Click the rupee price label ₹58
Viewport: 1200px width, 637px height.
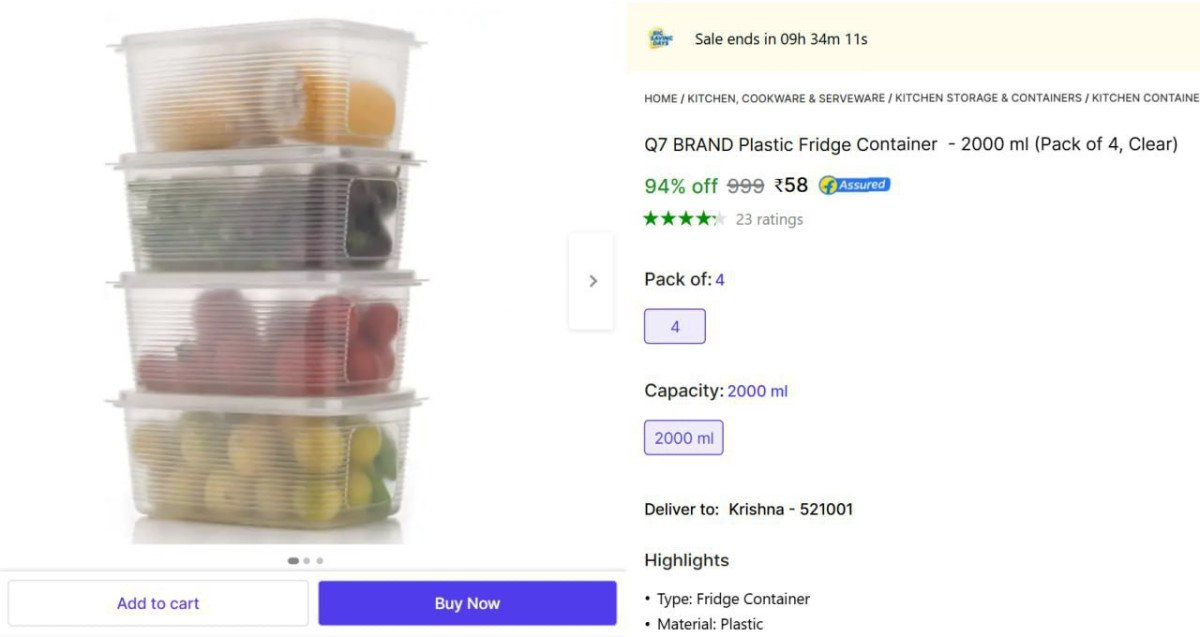pyautogui.click(x=792, y=185)
